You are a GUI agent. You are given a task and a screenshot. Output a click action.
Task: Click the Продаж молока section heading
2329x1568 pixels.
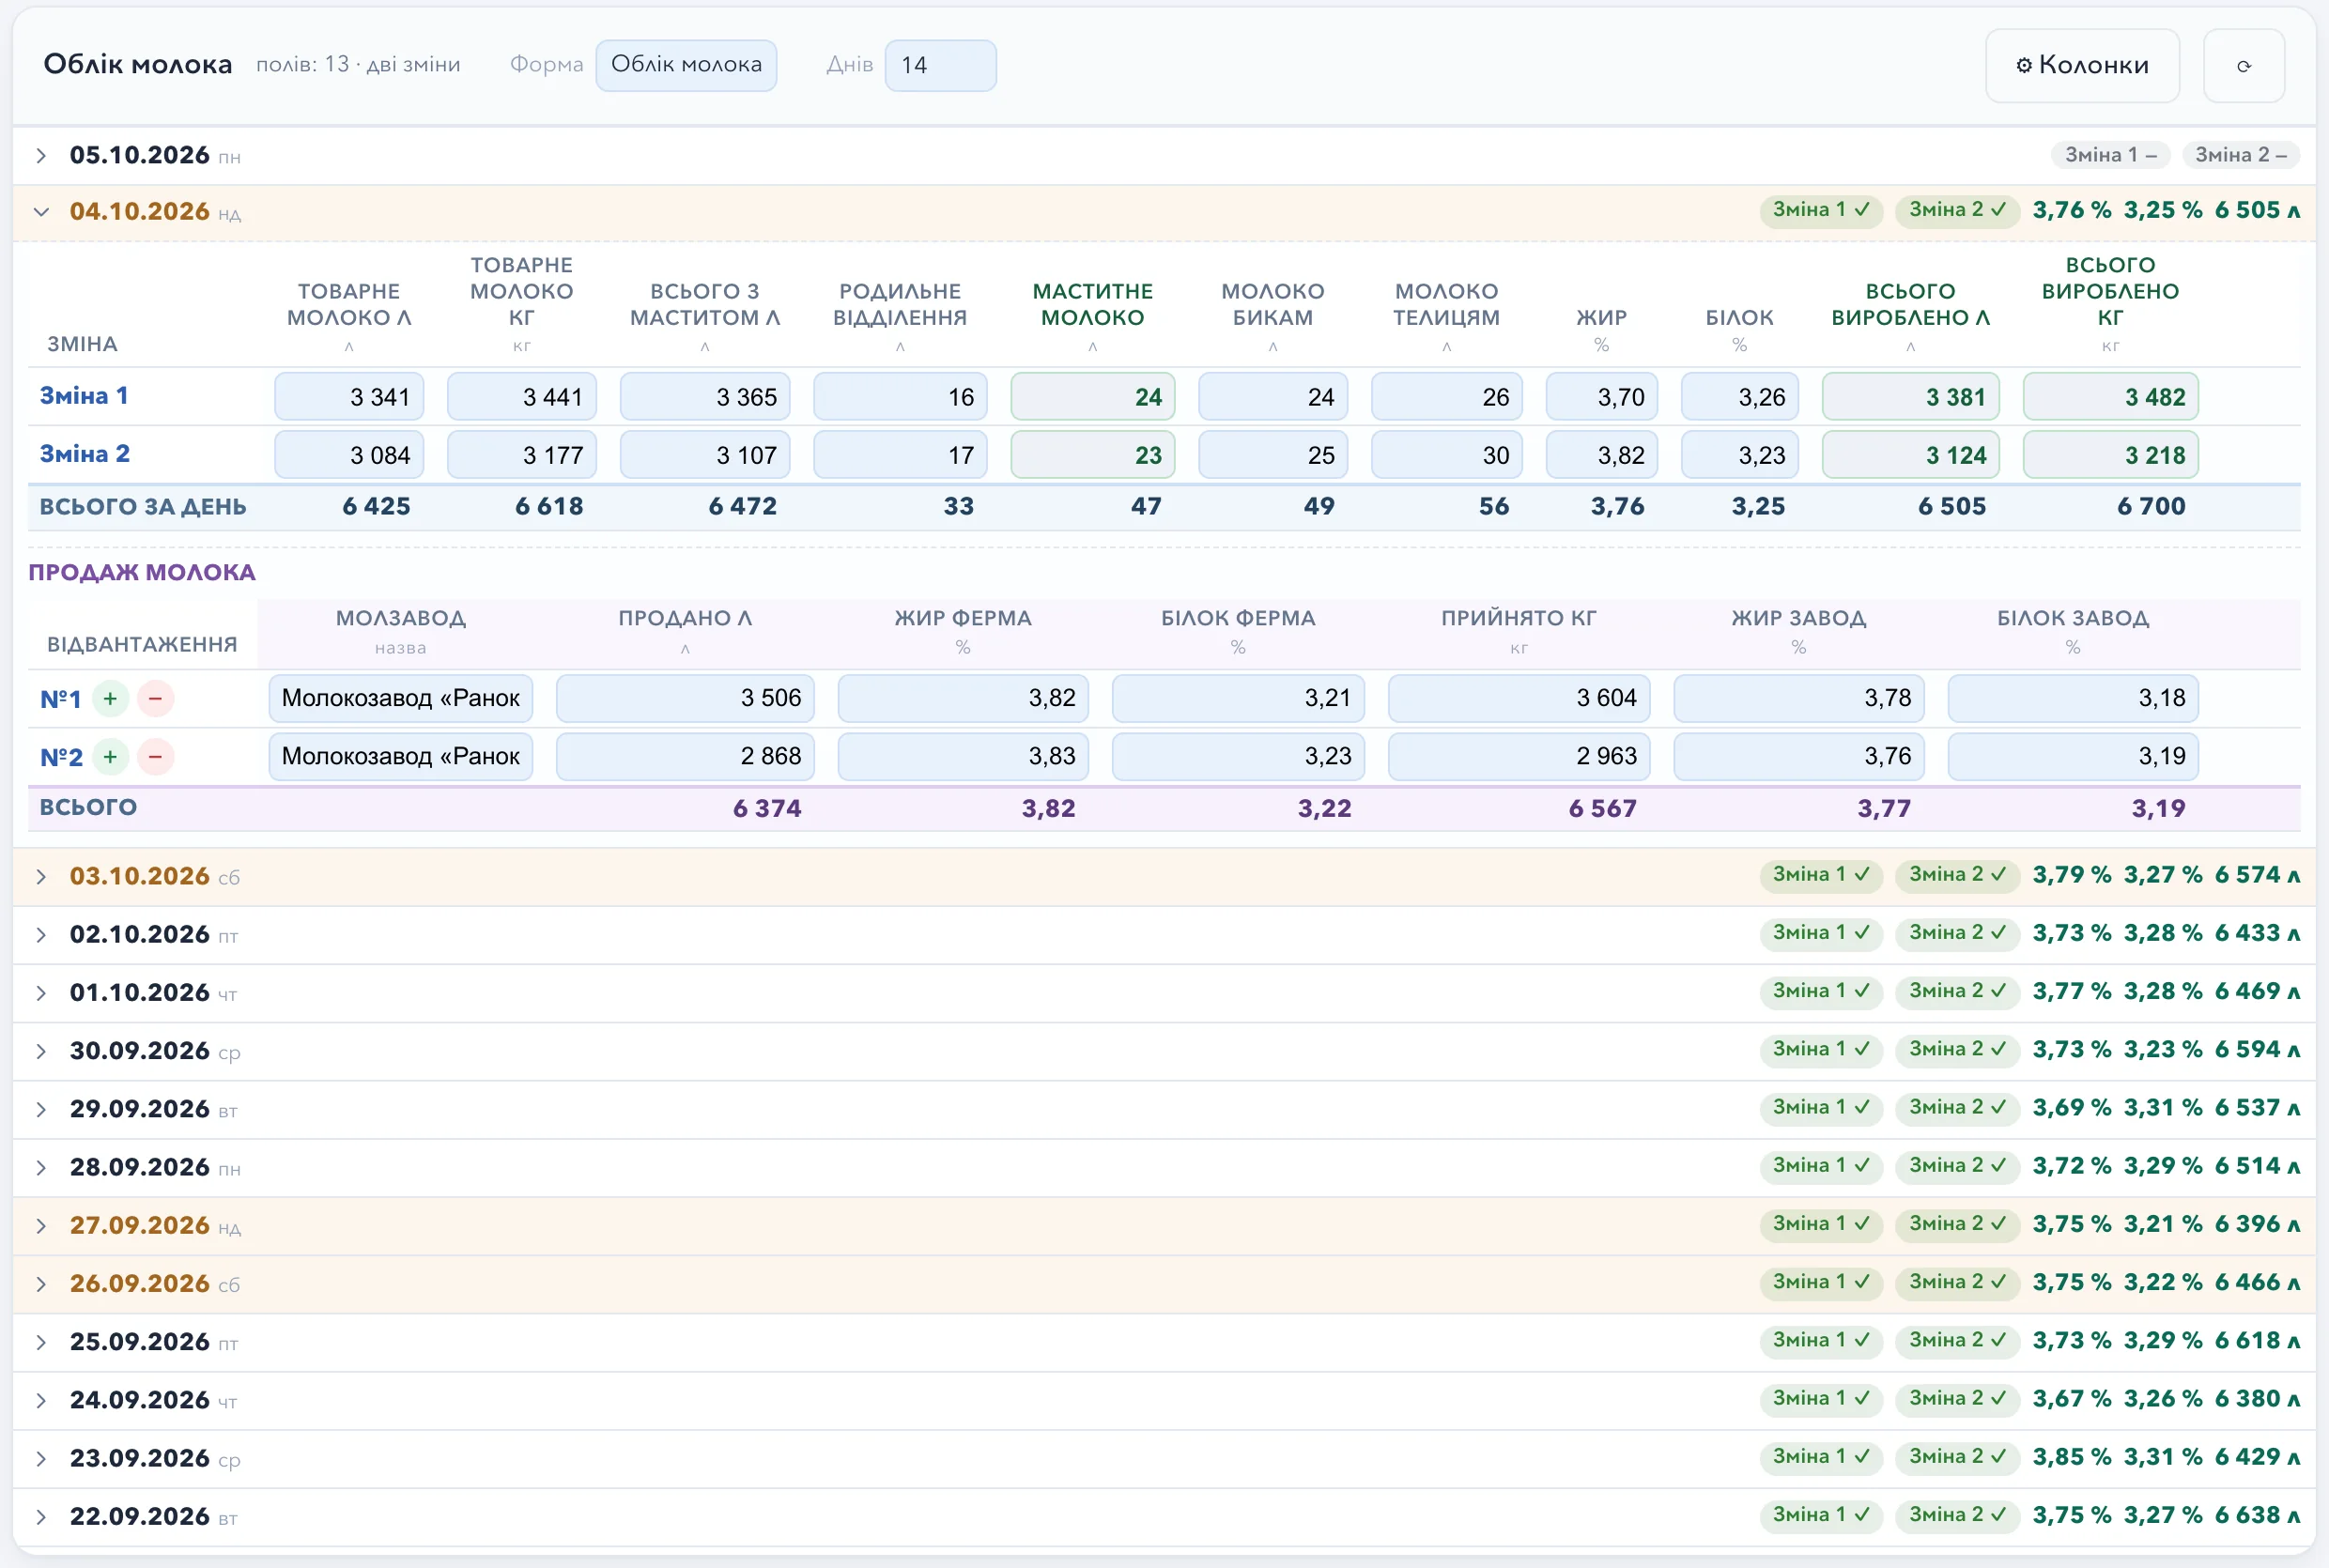[142, 573]
